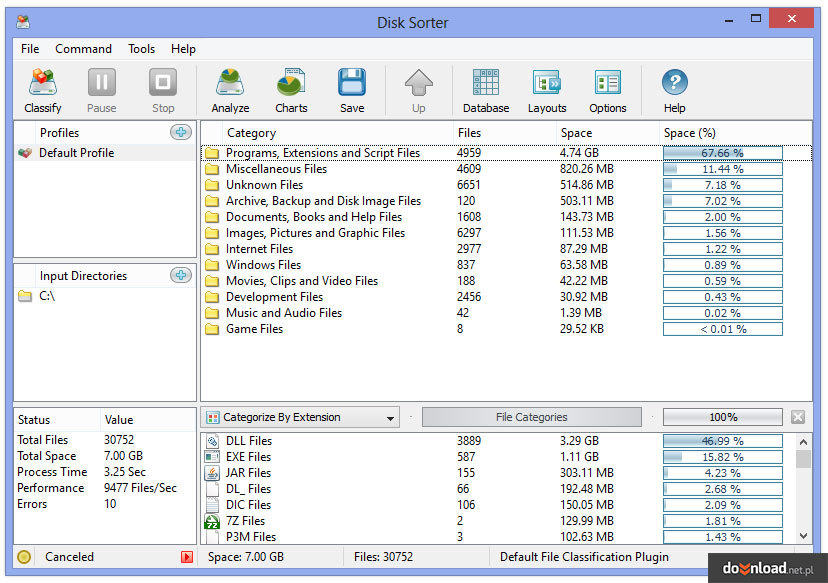This screenshot has width=828, height=583.
Task: Click the 67.66 % progress bar
Action: pos(722,153)
